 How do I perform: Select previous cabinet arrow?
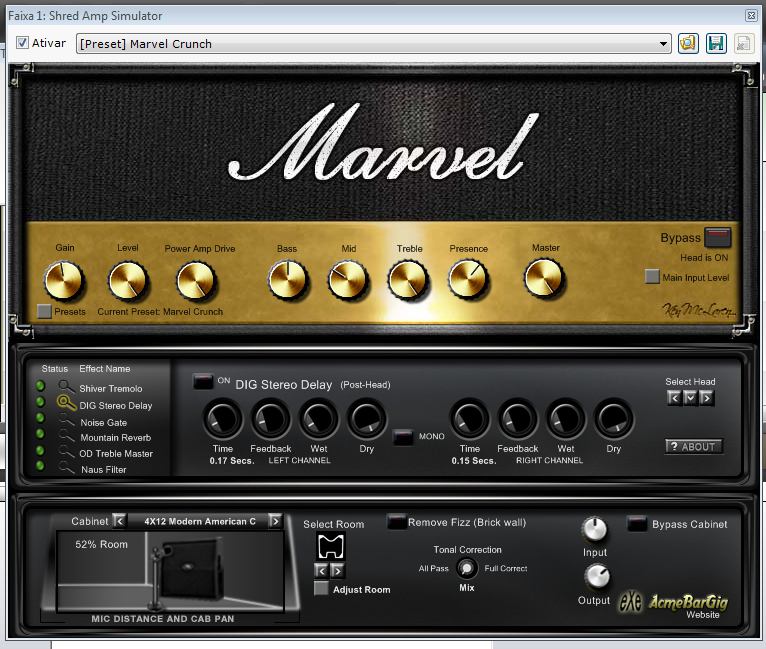click(119, 521)
